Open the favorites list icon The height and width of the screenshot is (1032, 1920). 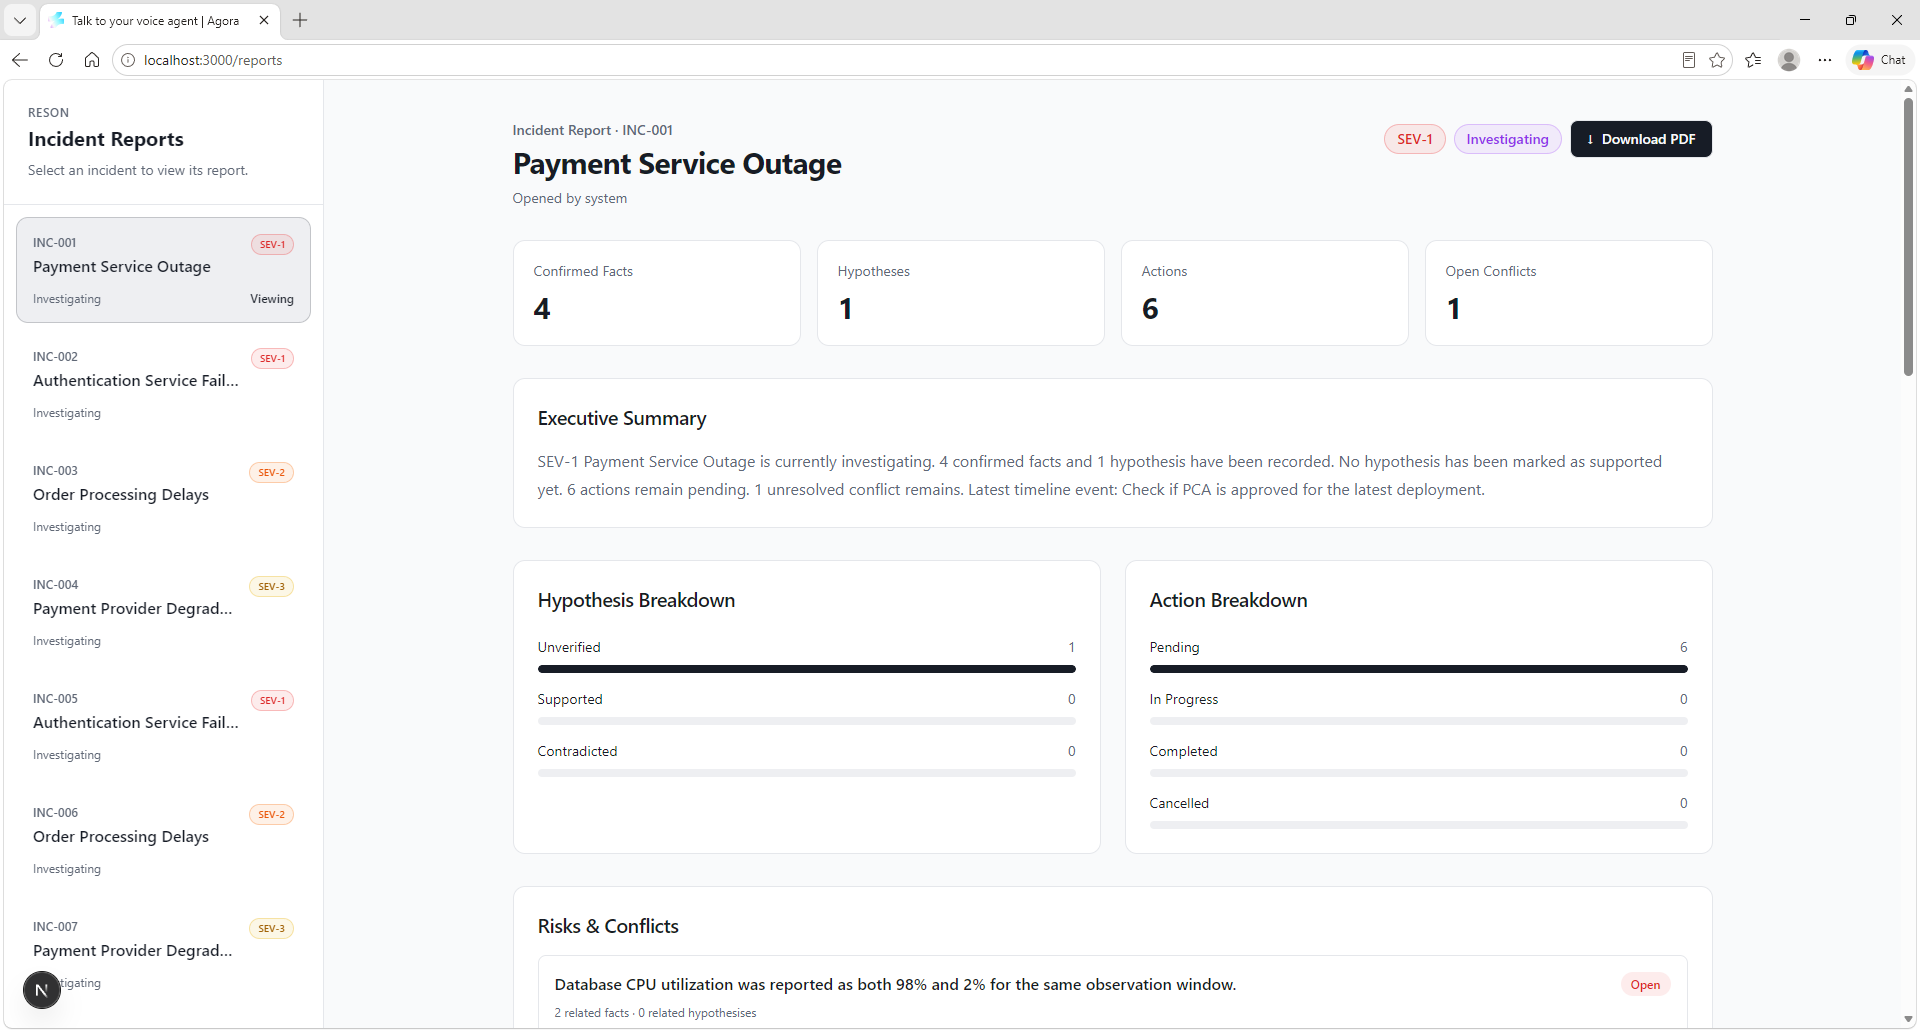[x=1753, y=60]
